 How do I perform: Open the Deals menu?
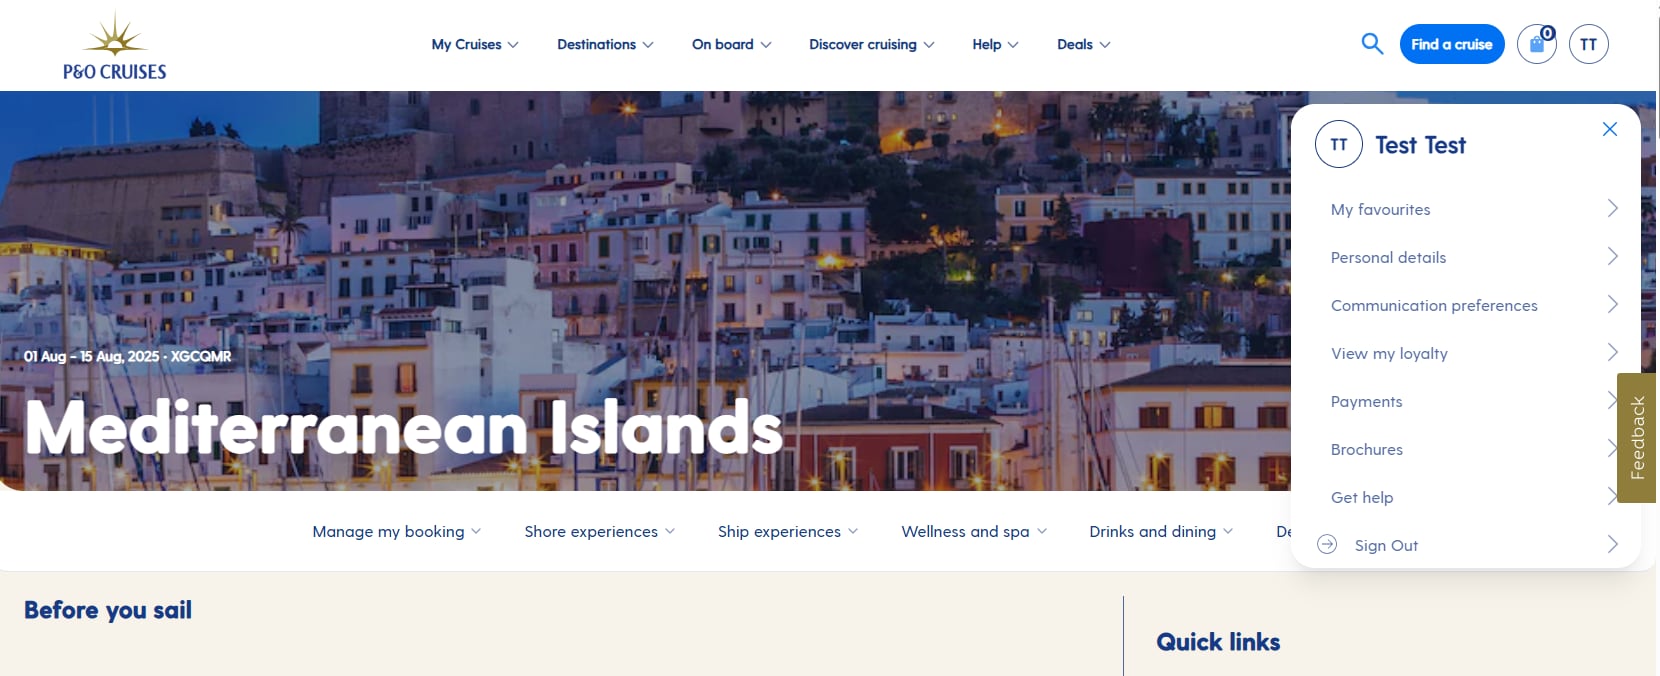(x=1084, y=44)
